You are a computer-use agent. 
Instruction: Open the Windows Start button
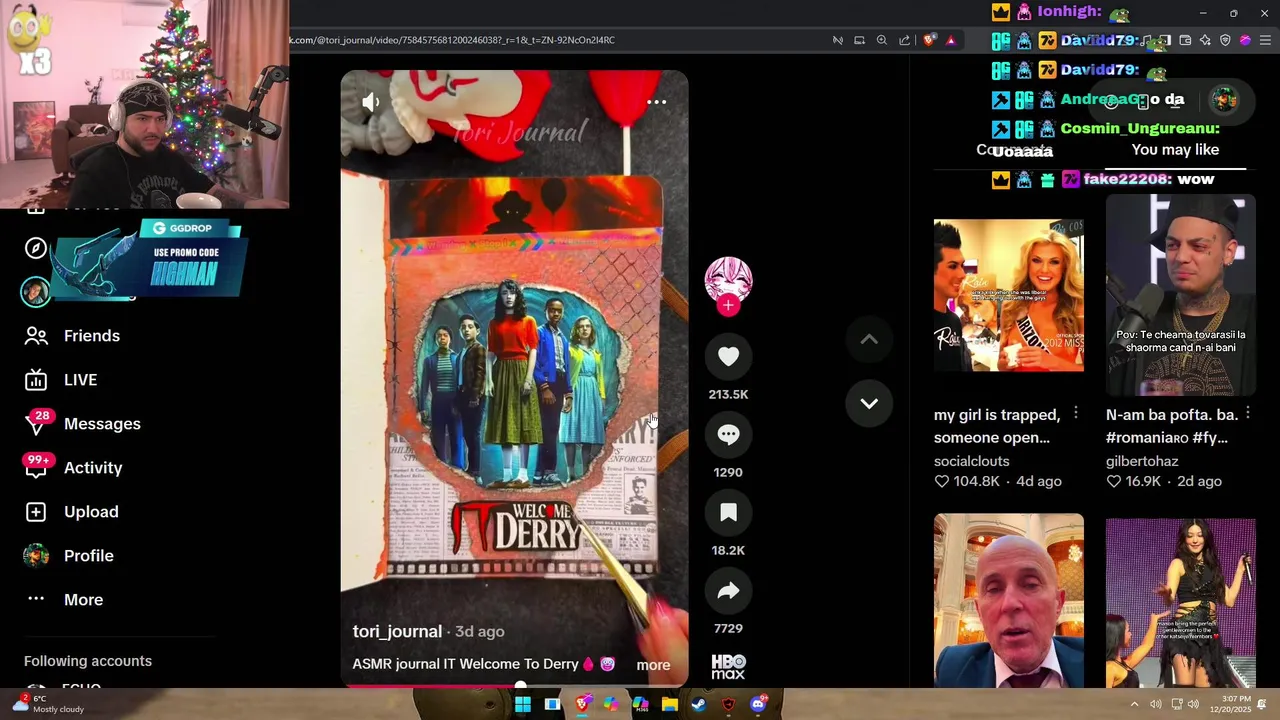pyautogui.click(x=523, y=704)
